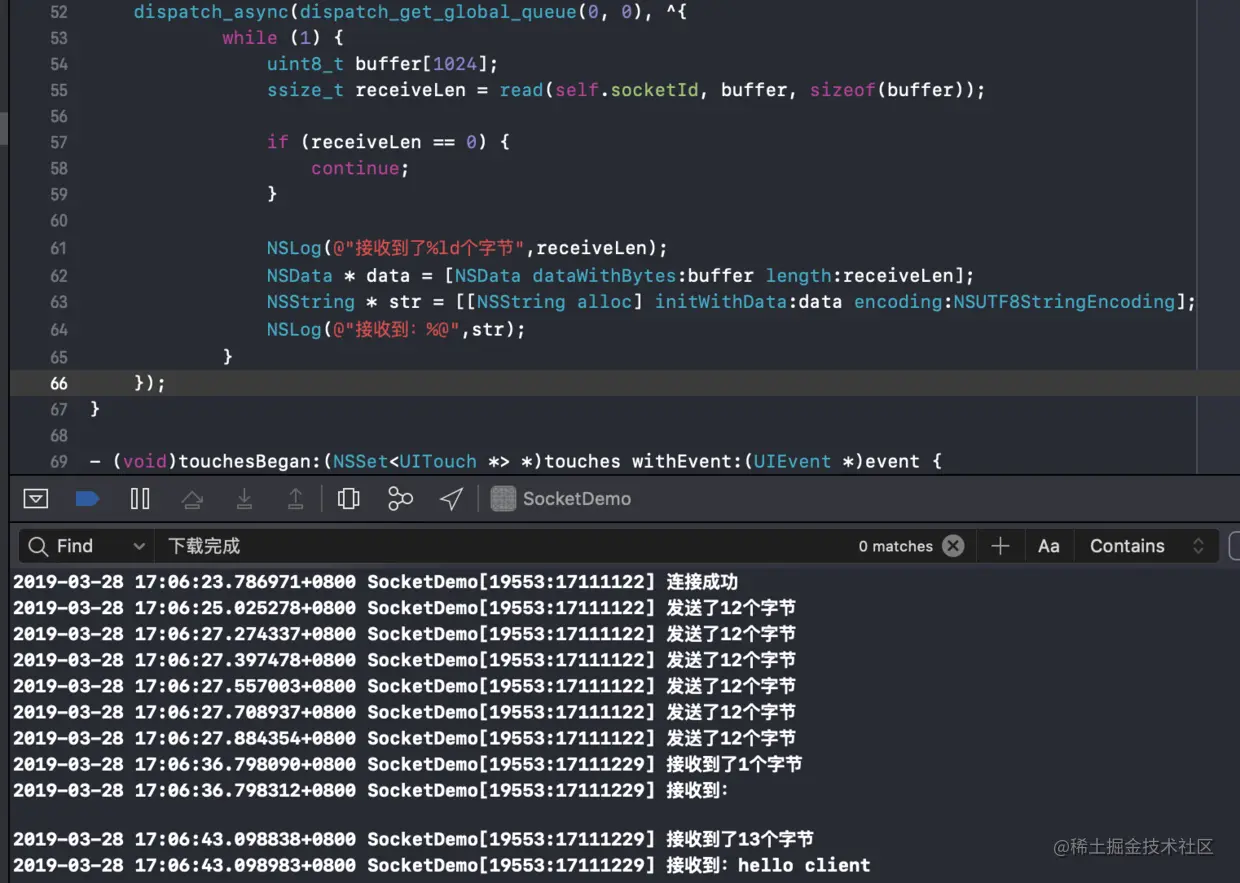Click dispatch_async call on line 52
1240x883 pixels.
211,12
